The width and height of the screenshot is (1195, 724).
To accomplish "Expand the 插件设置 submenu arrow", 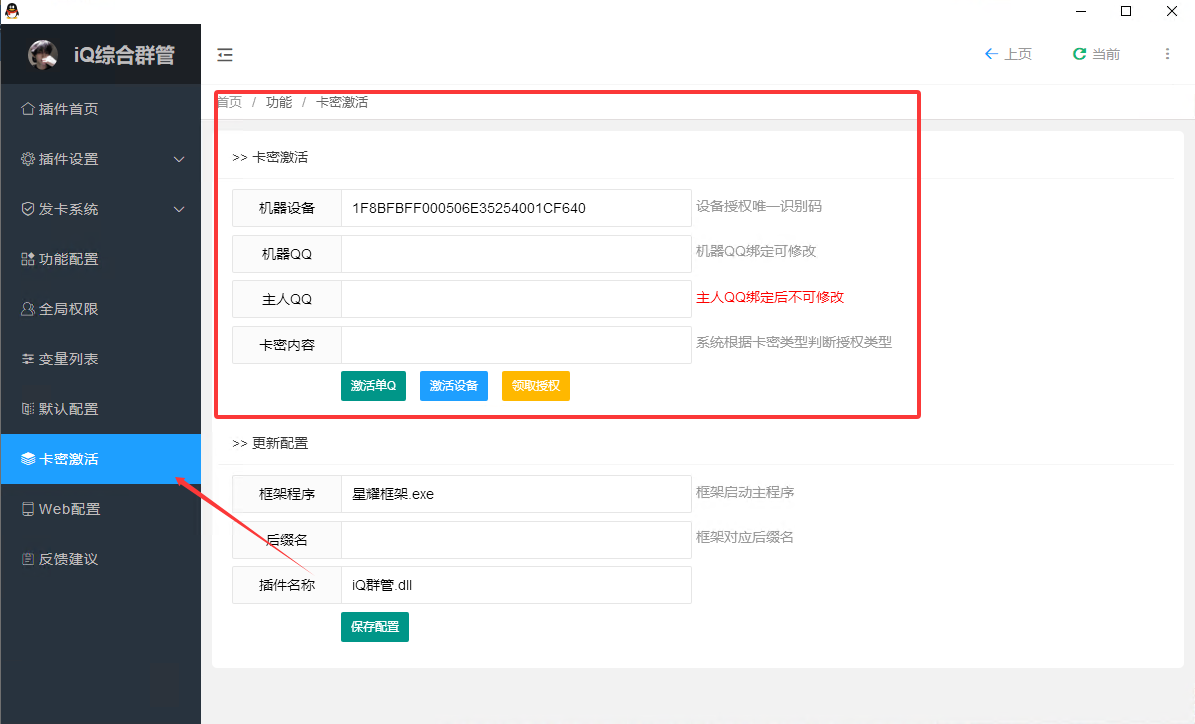I will 179,159.
